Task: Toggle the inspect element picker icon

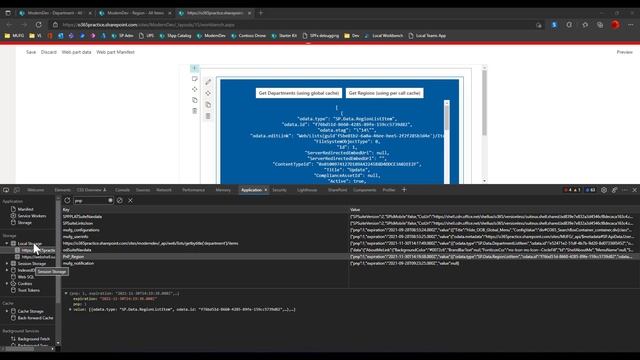Action: click(x=6, y=190)
